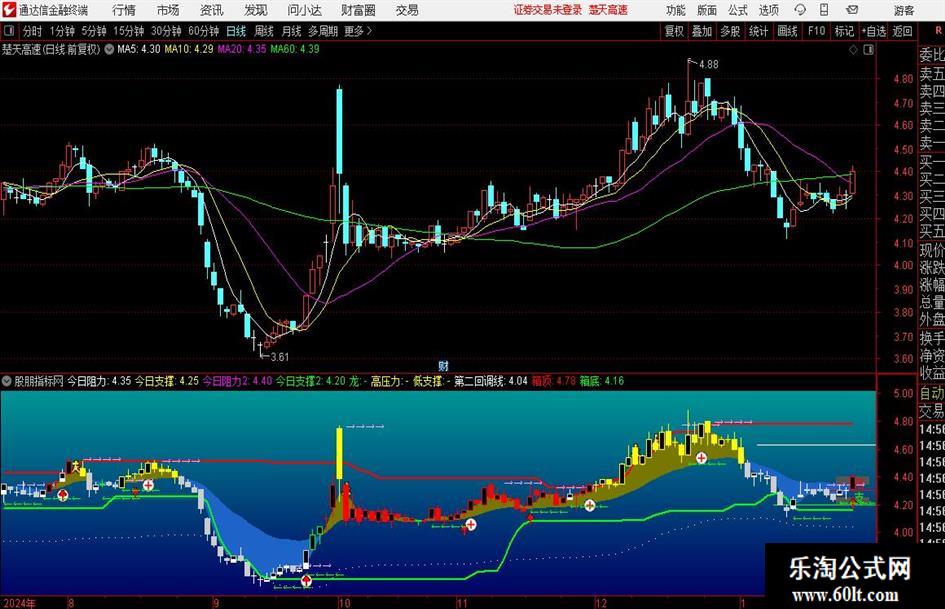Viewport: 945px width, 609px height.
Task: Toggle the right info panel icon
Action: (868, 50)
